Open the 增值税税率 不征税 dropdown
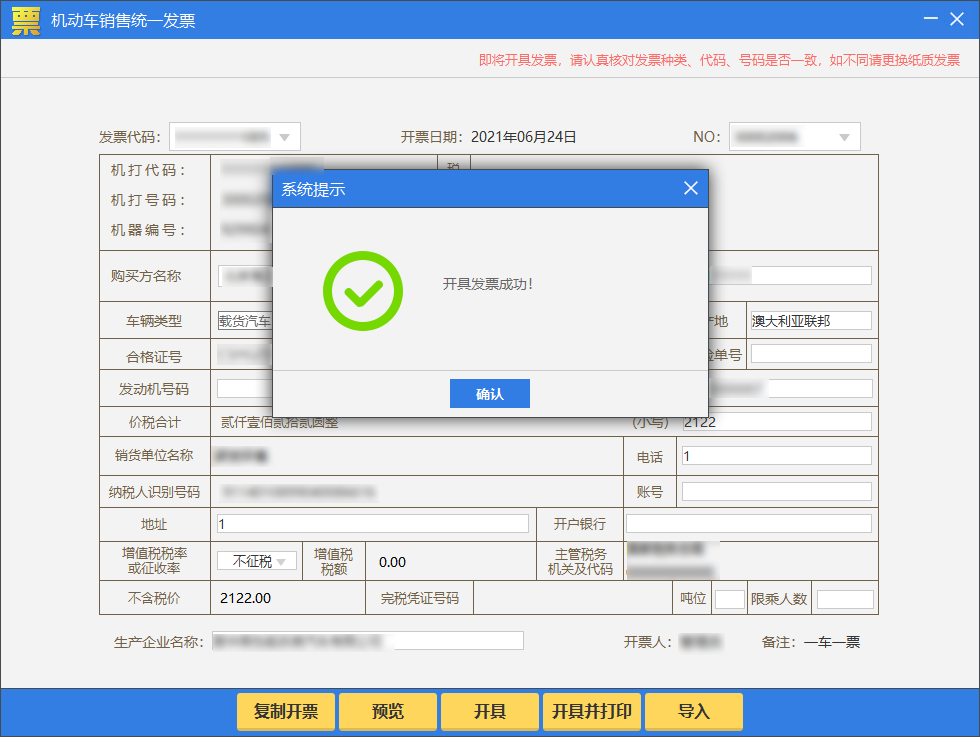 (x=284, y=562)
